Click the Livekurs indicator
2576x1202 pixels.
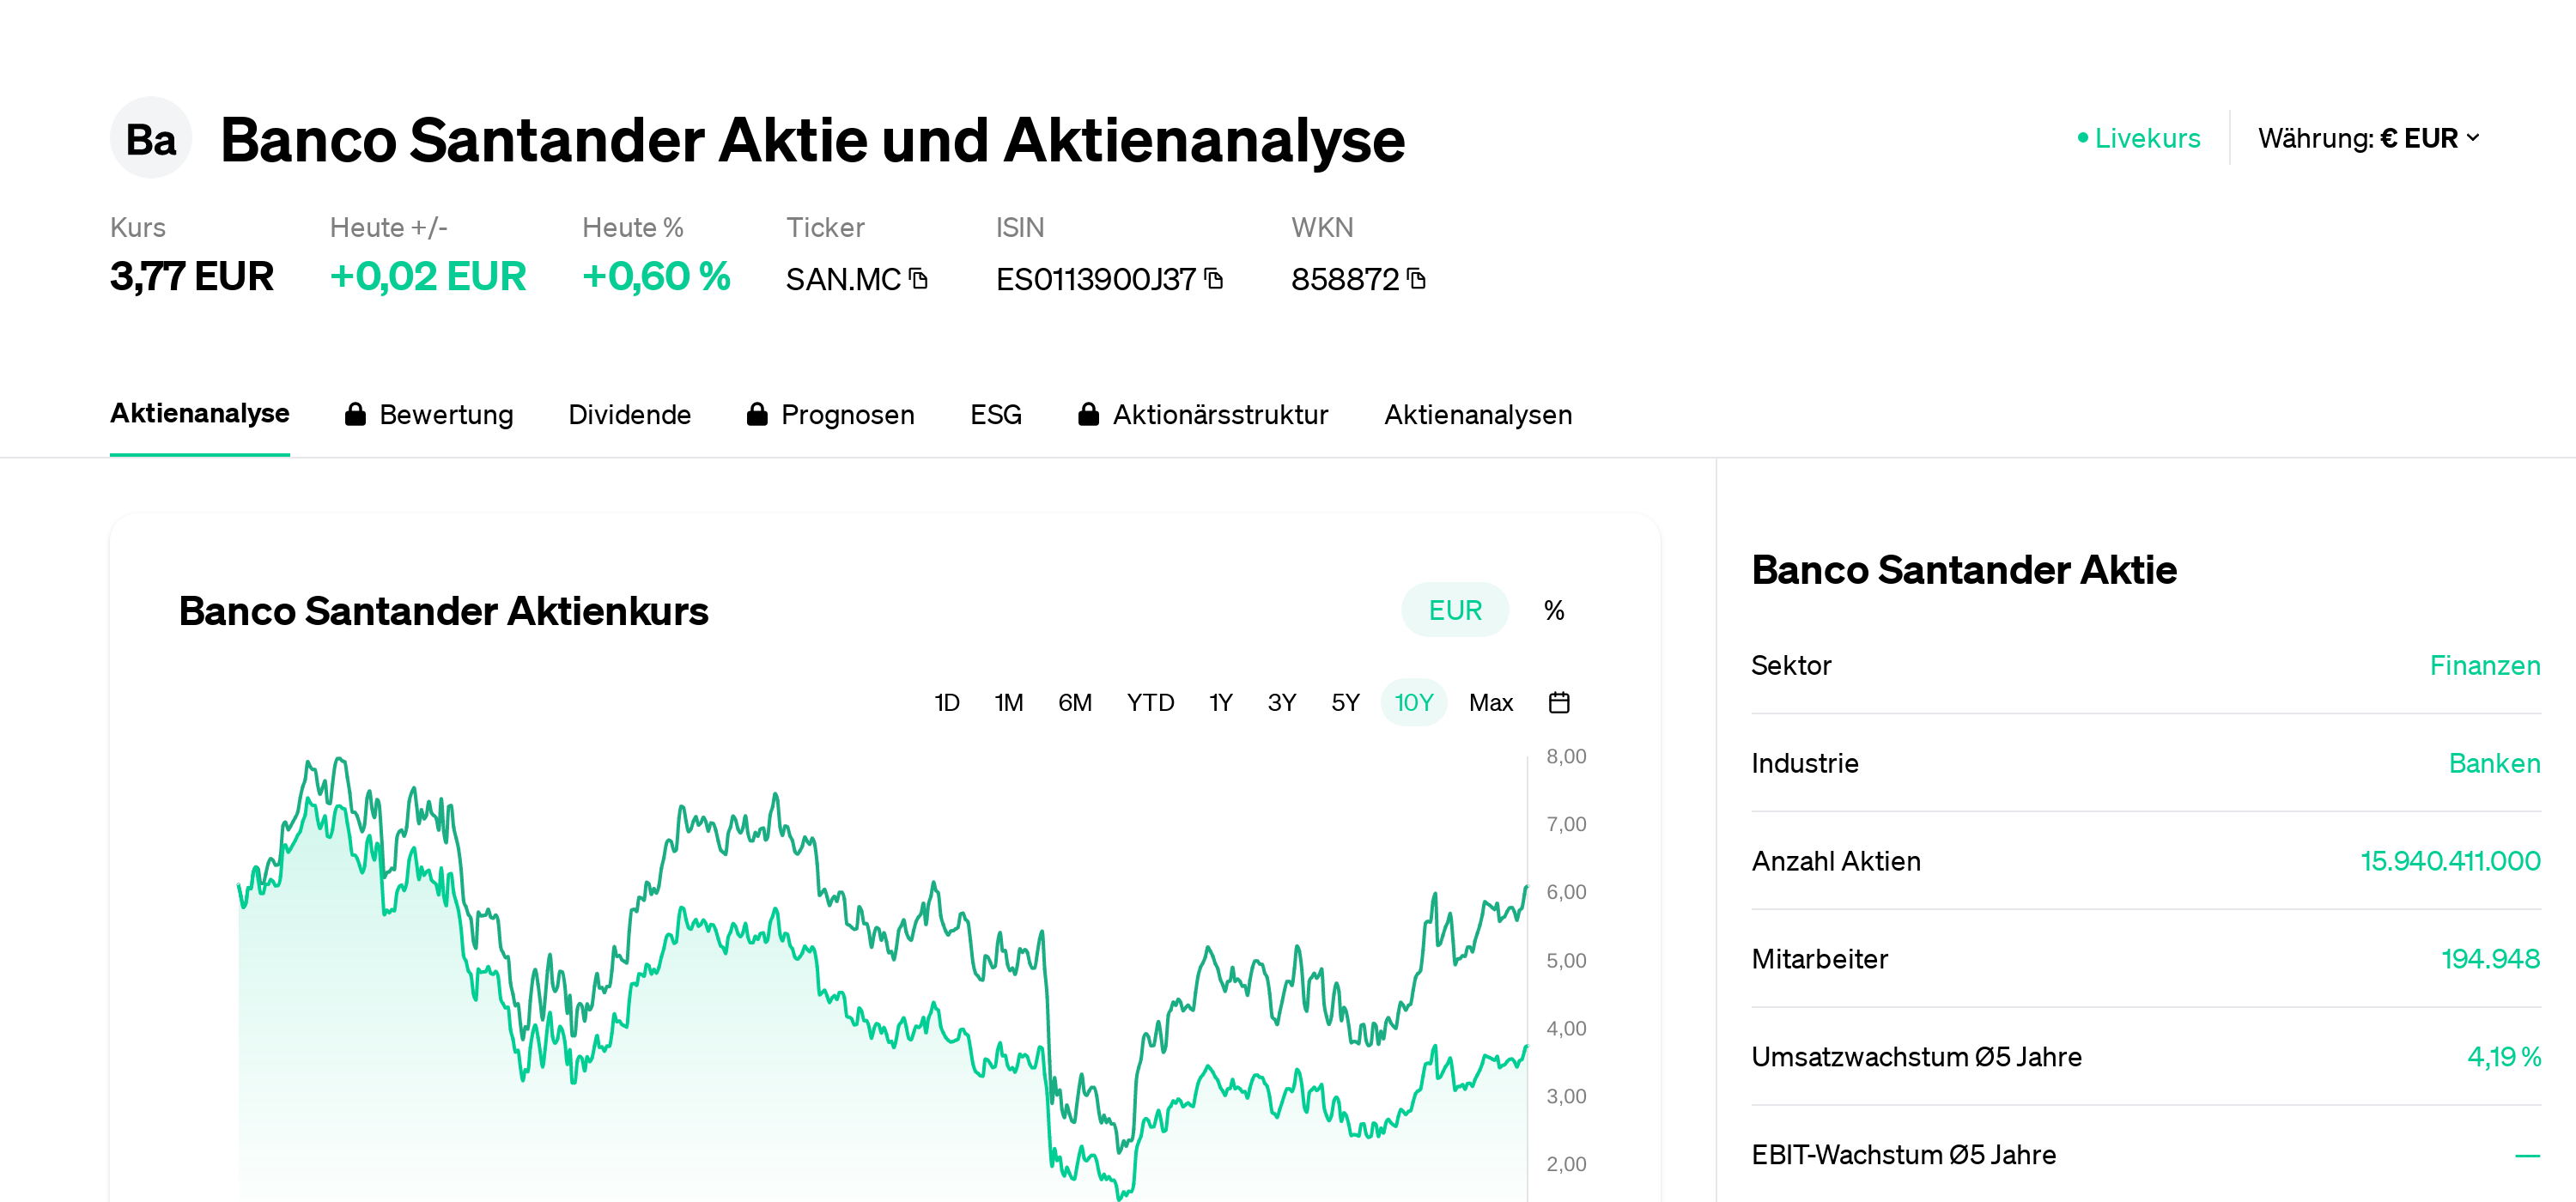click(2139, 138)
